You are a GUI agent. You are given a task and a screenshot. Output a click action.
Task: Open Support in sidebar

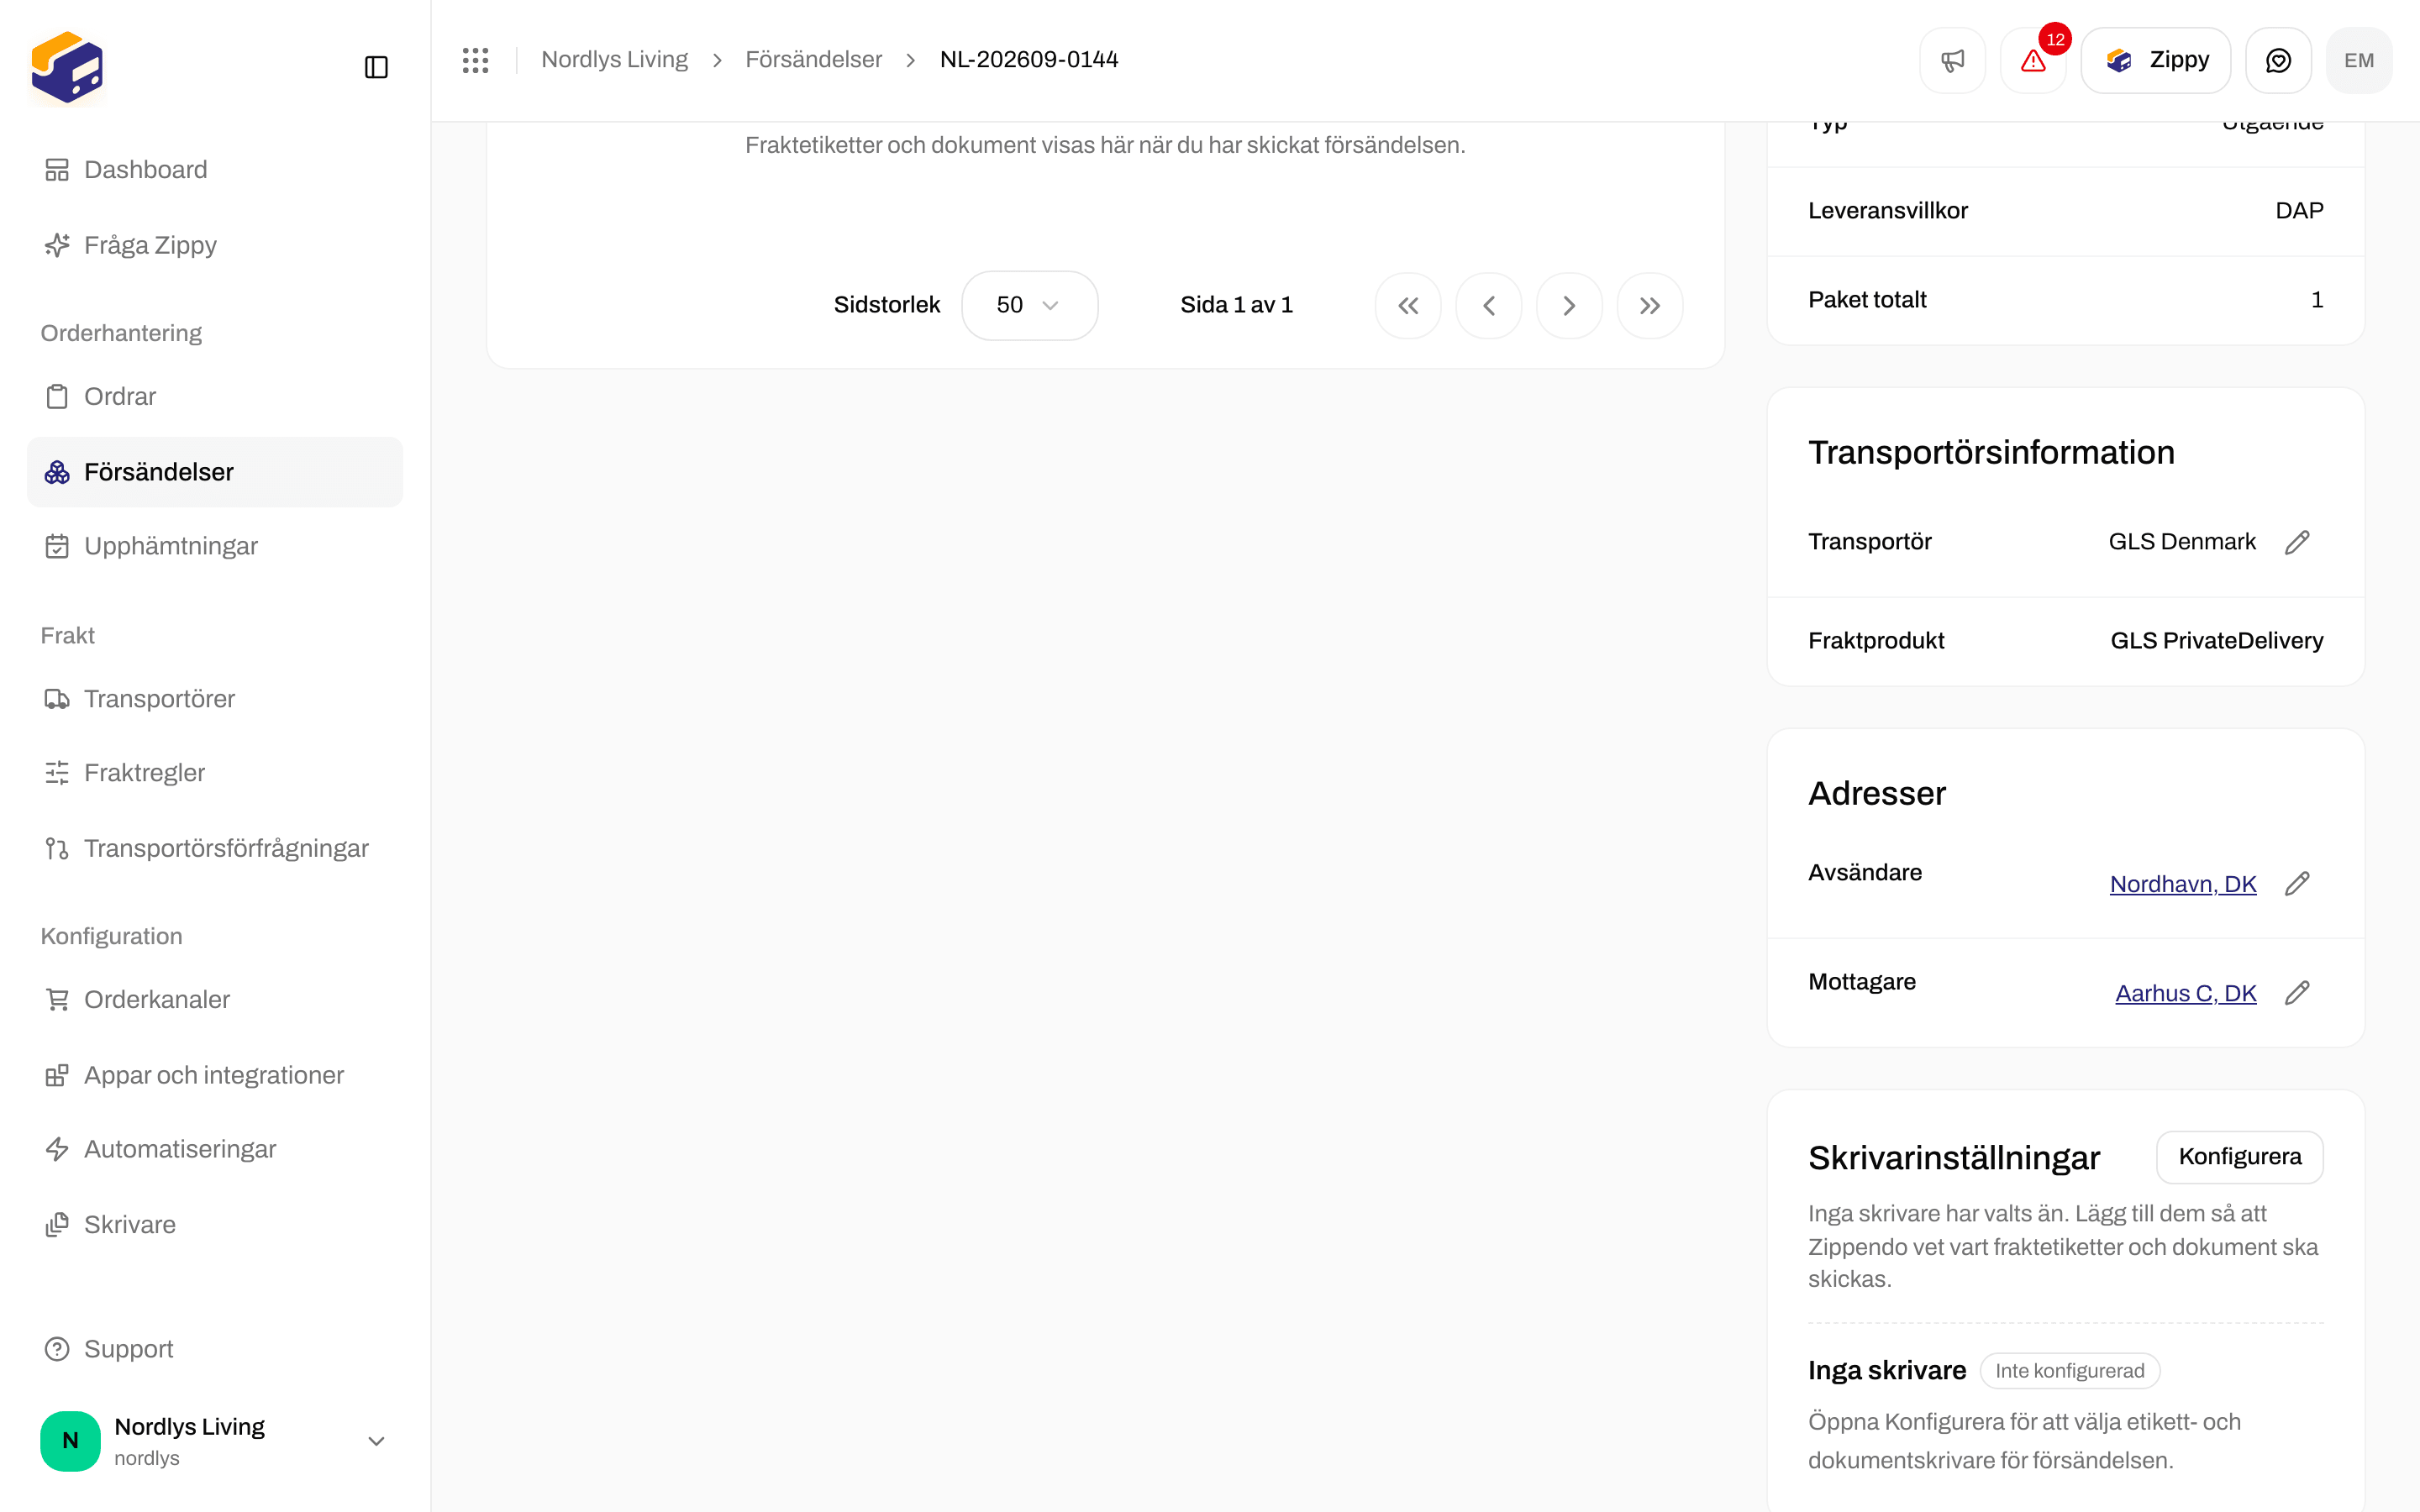click(214, 1349)
